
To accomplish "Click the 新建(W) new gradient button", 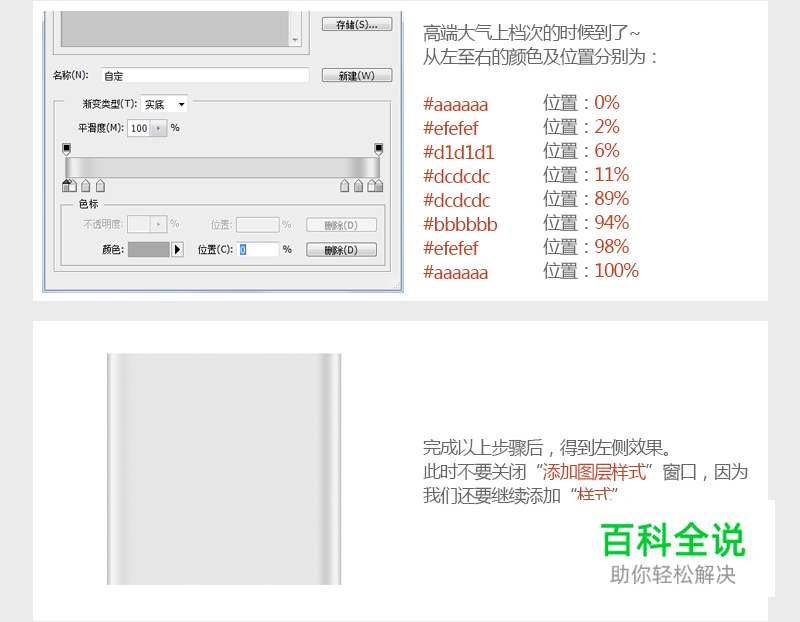I will click(x=357, y=75).
